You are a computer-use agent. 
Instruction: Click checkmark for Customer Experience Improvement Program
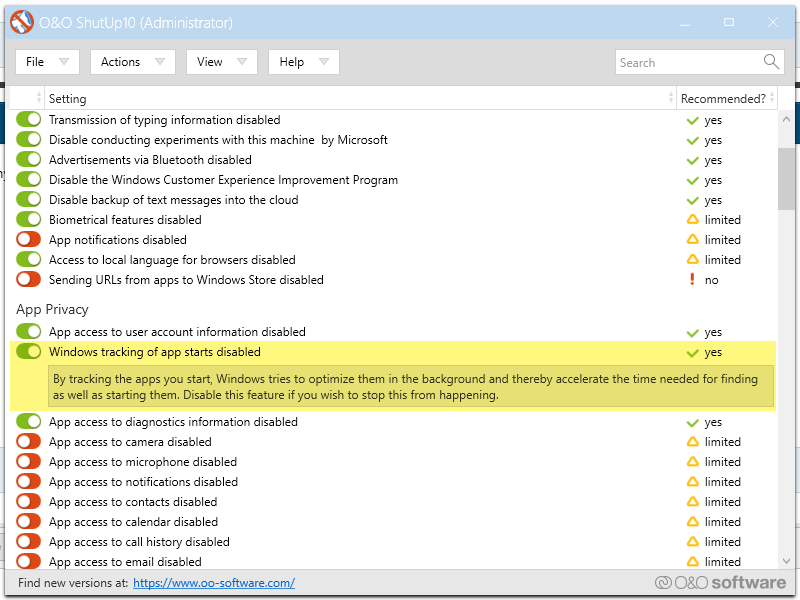(x=692, y=180)
